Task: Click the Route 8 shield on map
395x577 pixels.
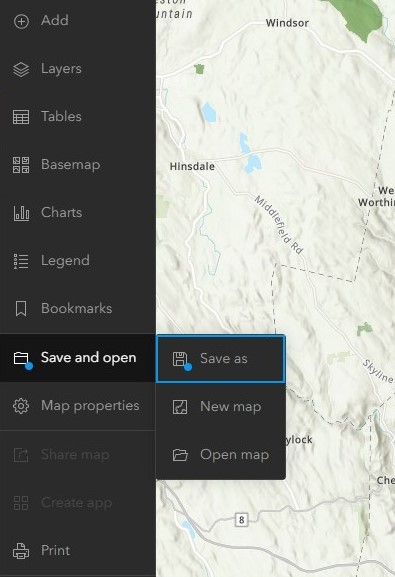Action: pyautogui.click(x=241, y=520)
